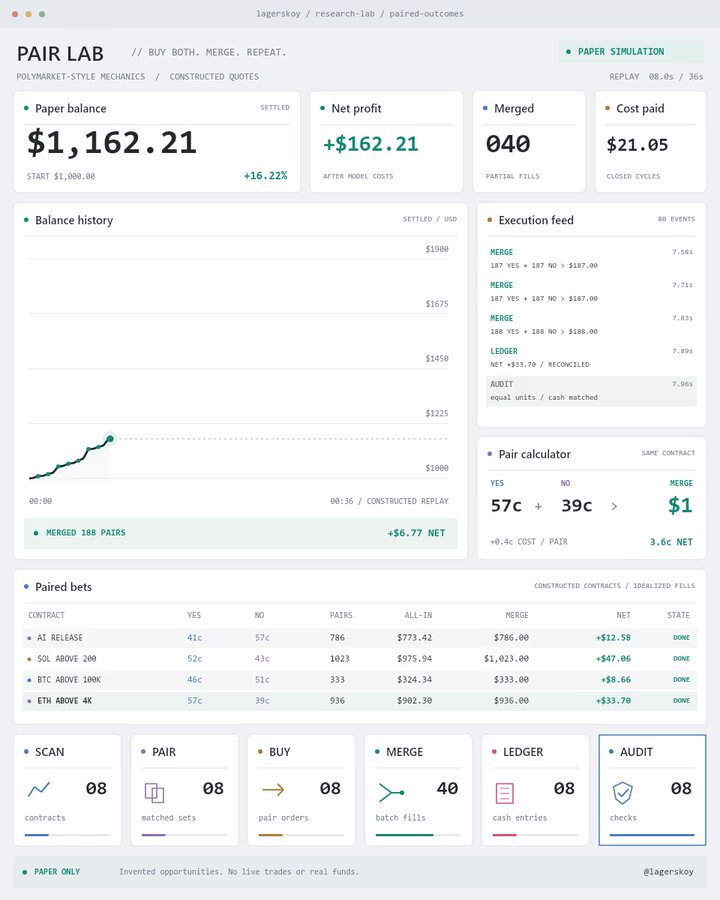Image resolution: width=720 pixels, height=900 pixels.
Task: Select the BUY pipeline card title
Action: tap(280, 752)
